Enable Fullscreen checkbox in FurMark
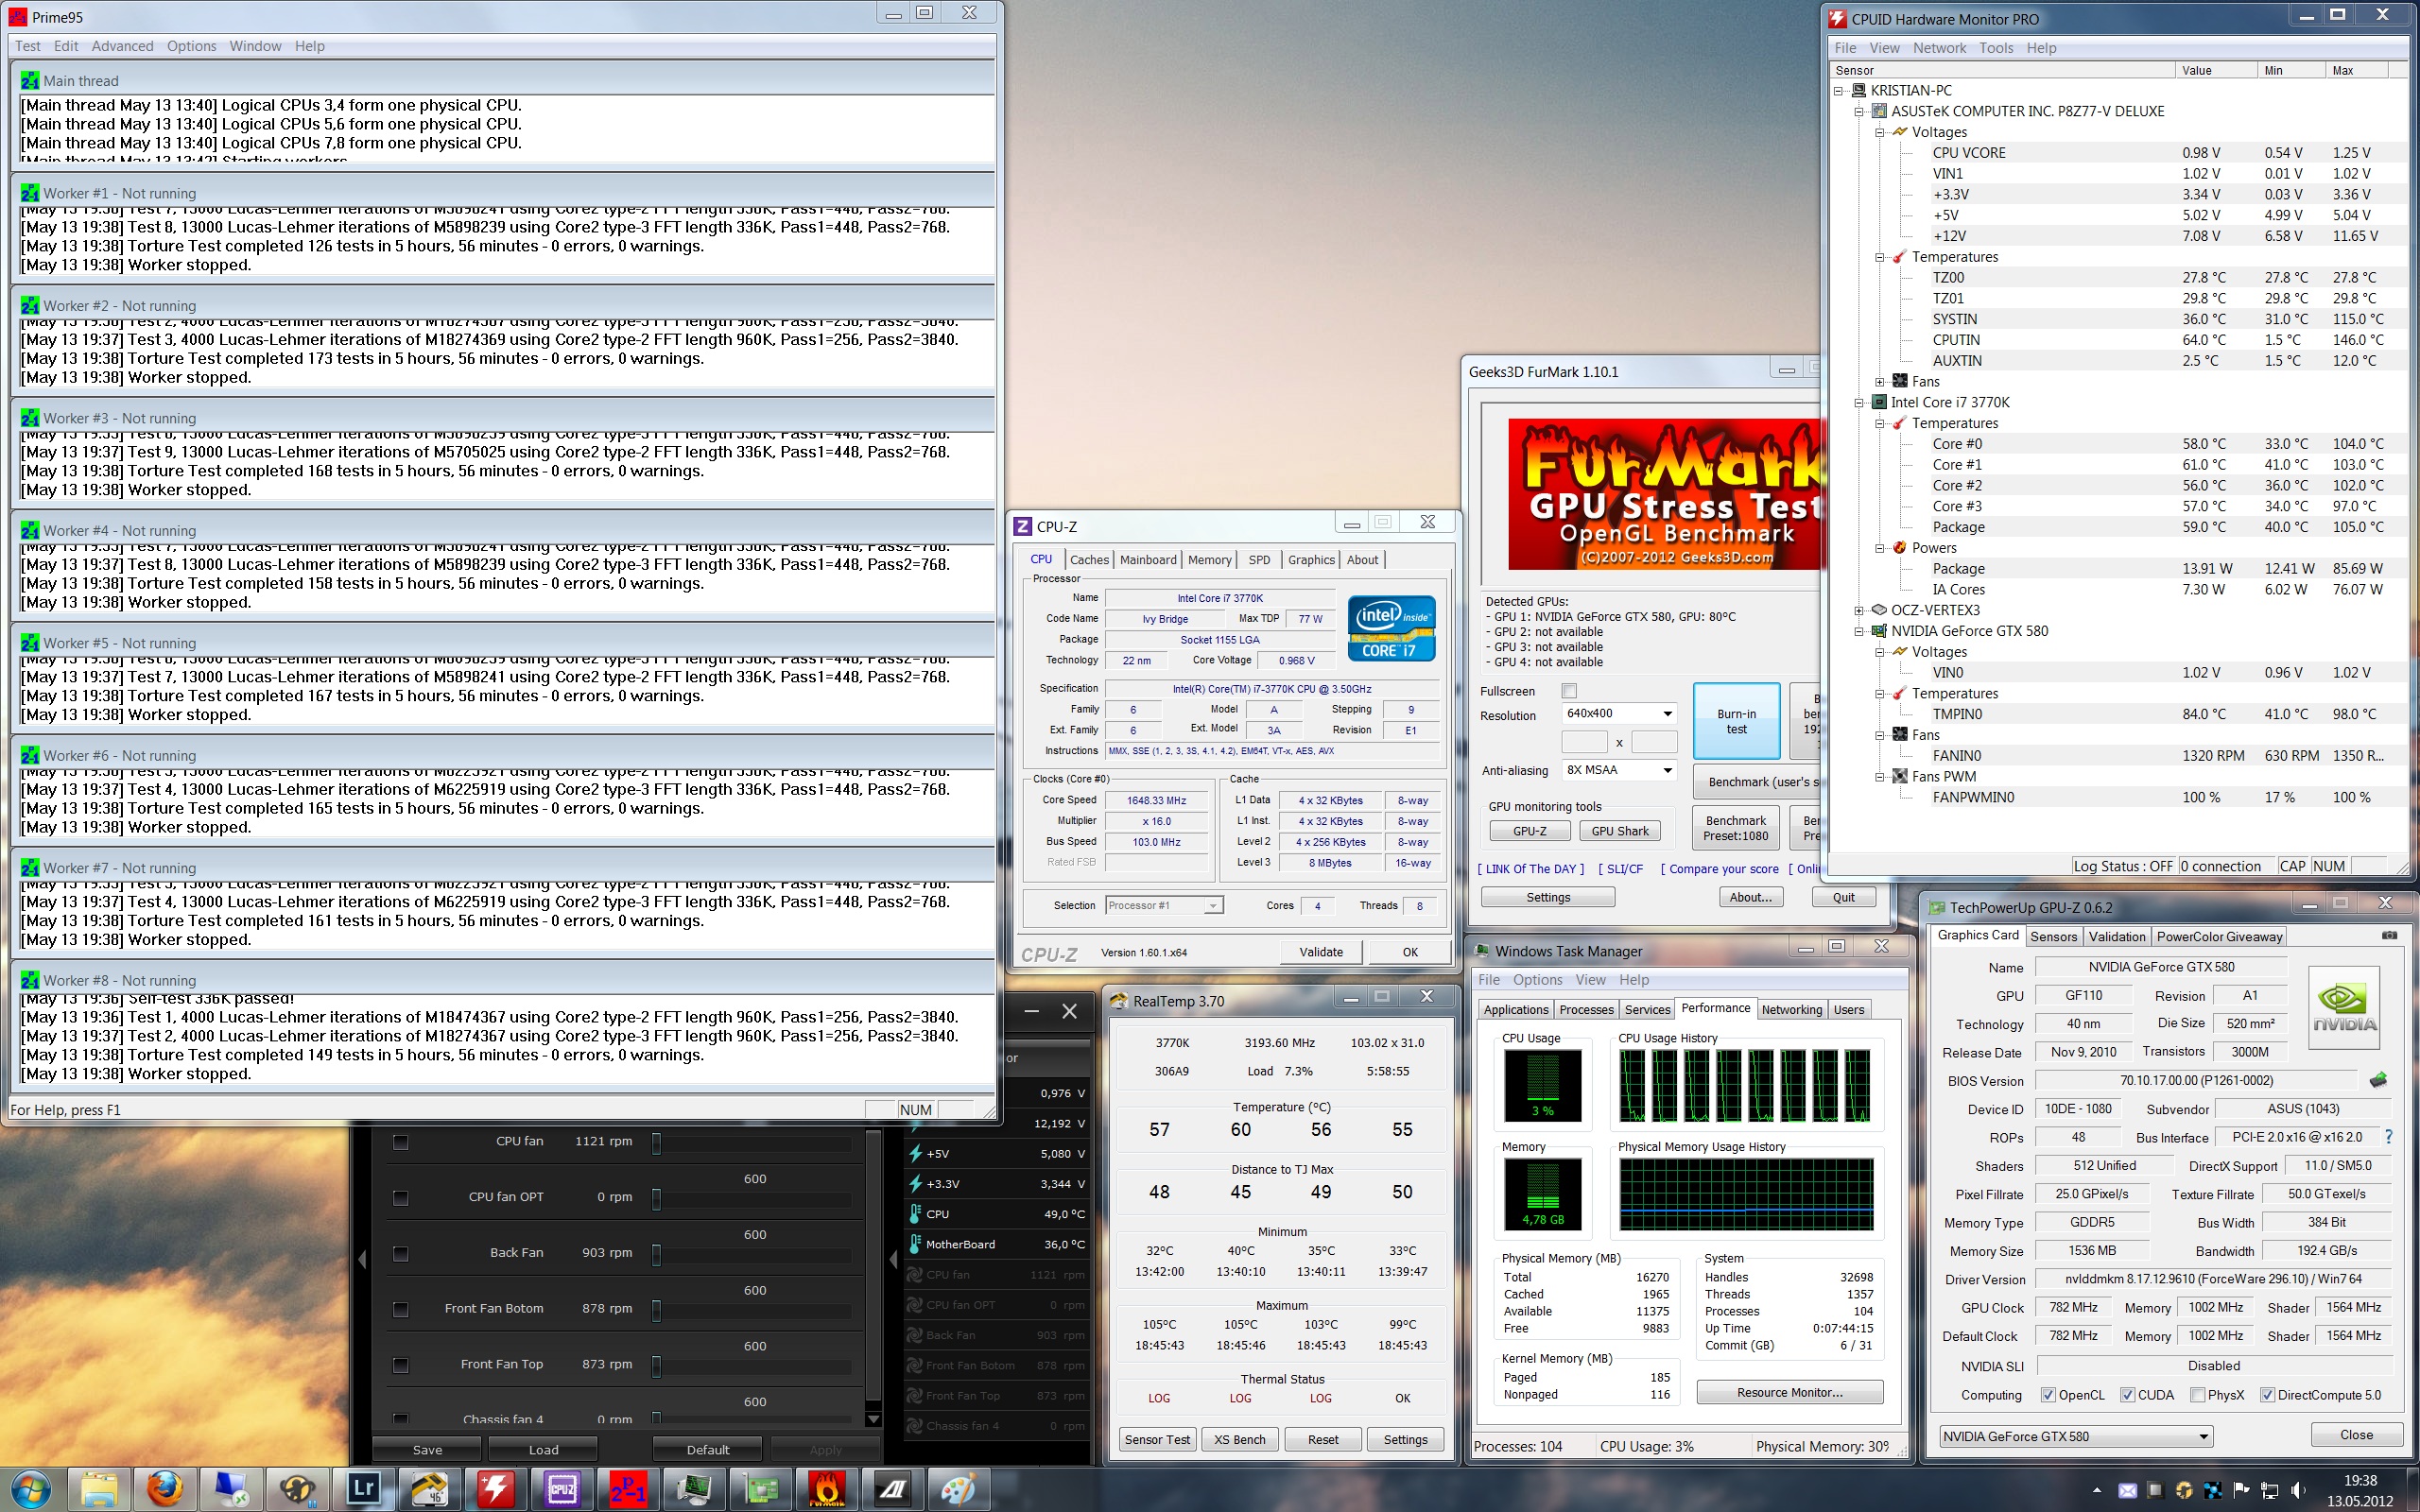2420x1512 pixels. click(x=1568, y=691)
